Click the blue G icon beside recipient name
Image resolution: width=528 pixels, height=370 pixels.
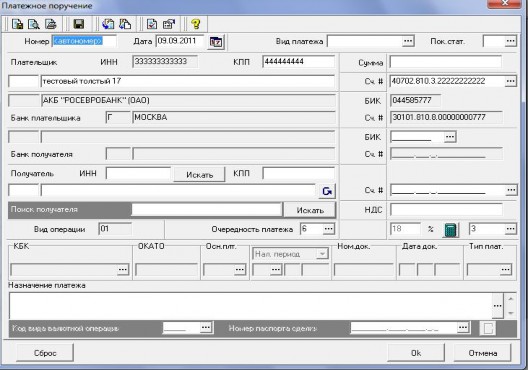[x=327, y=191]
